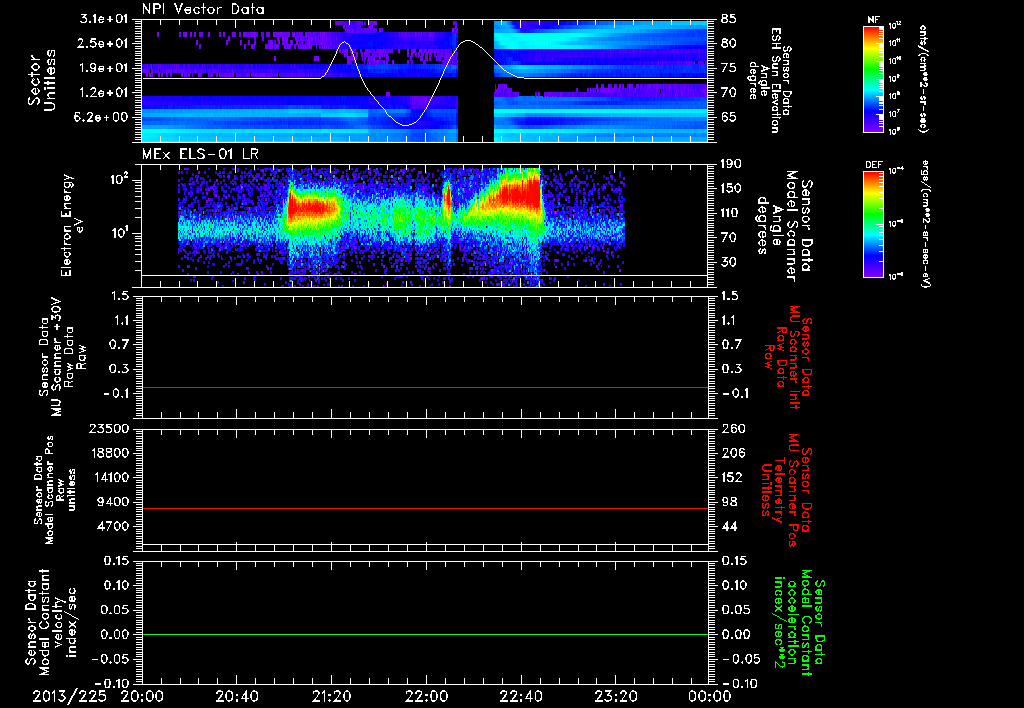Viewport: 1024px width, 708px height.
Task: Click the red "MU Scanner Pos Telemetry" axis title
Action: [x=786, y=490]
